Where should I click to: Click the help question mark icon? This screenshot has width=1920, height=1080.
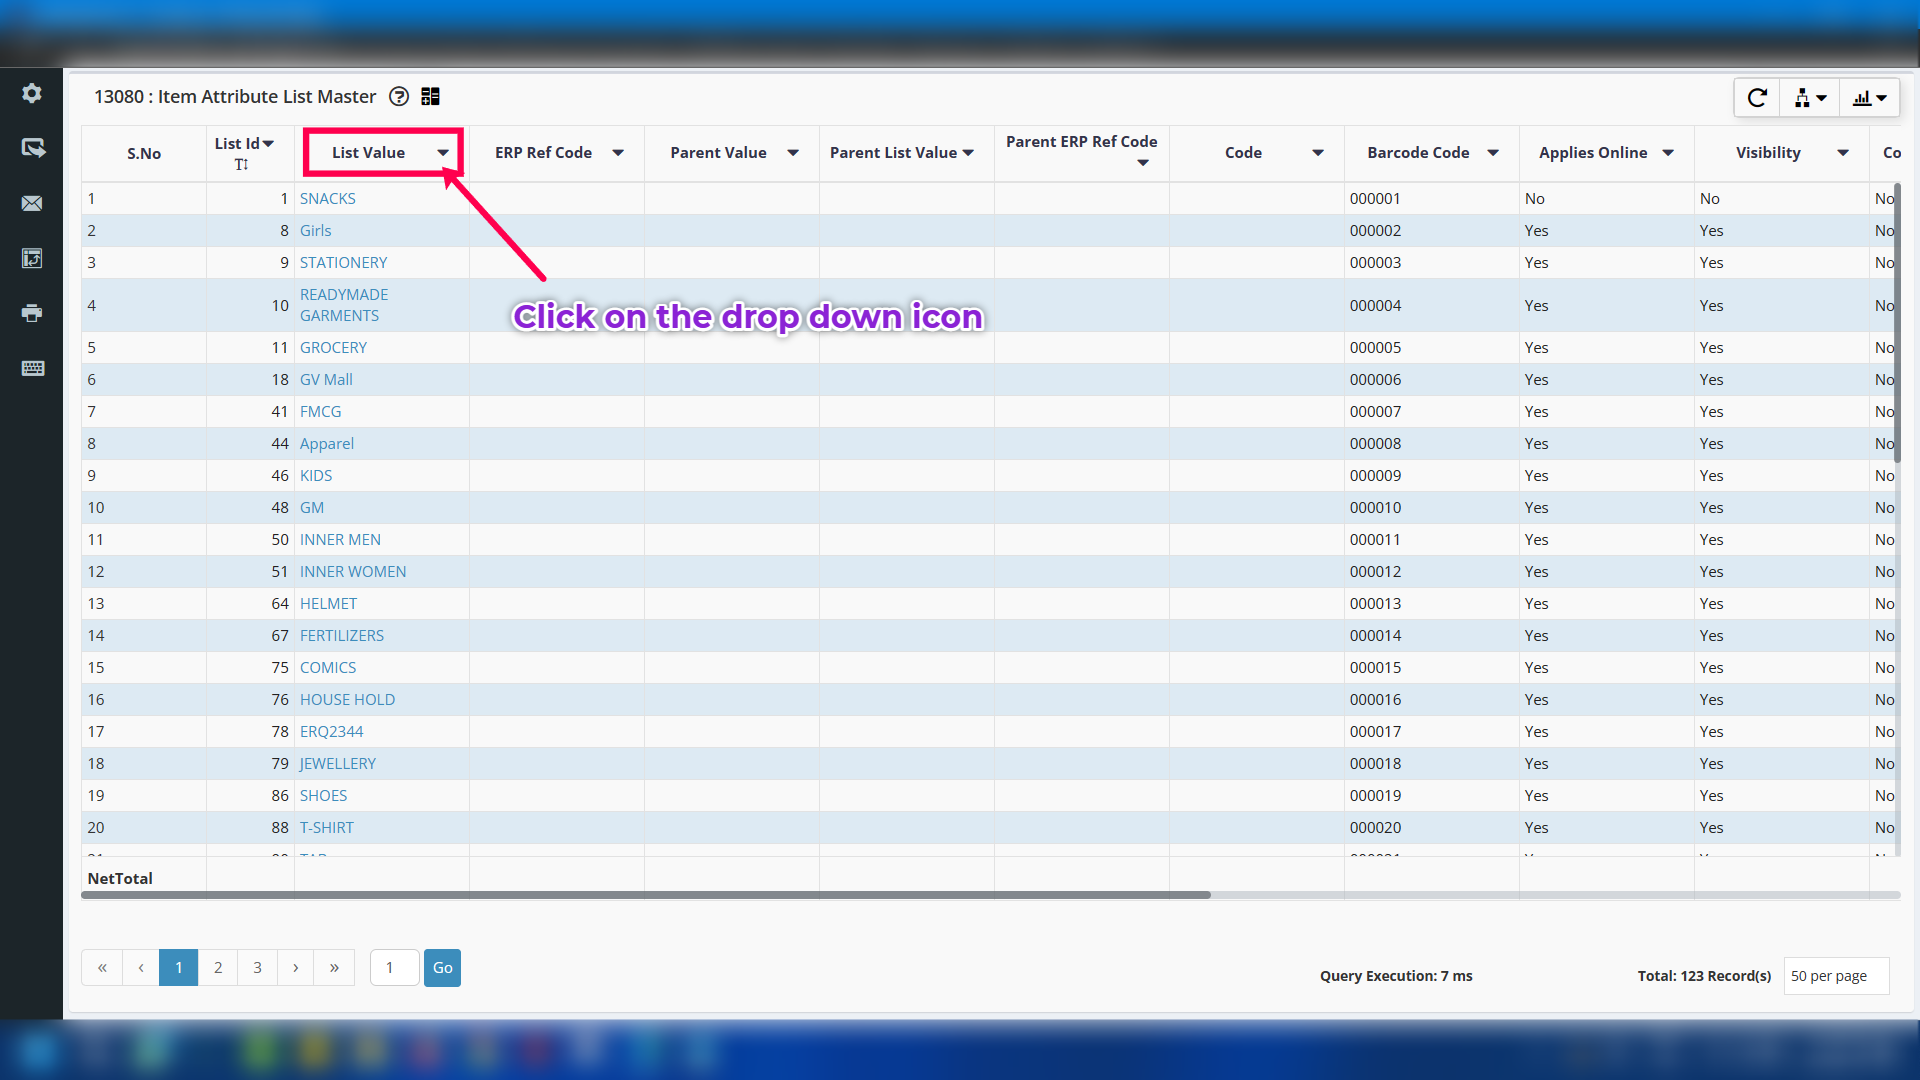399,96
